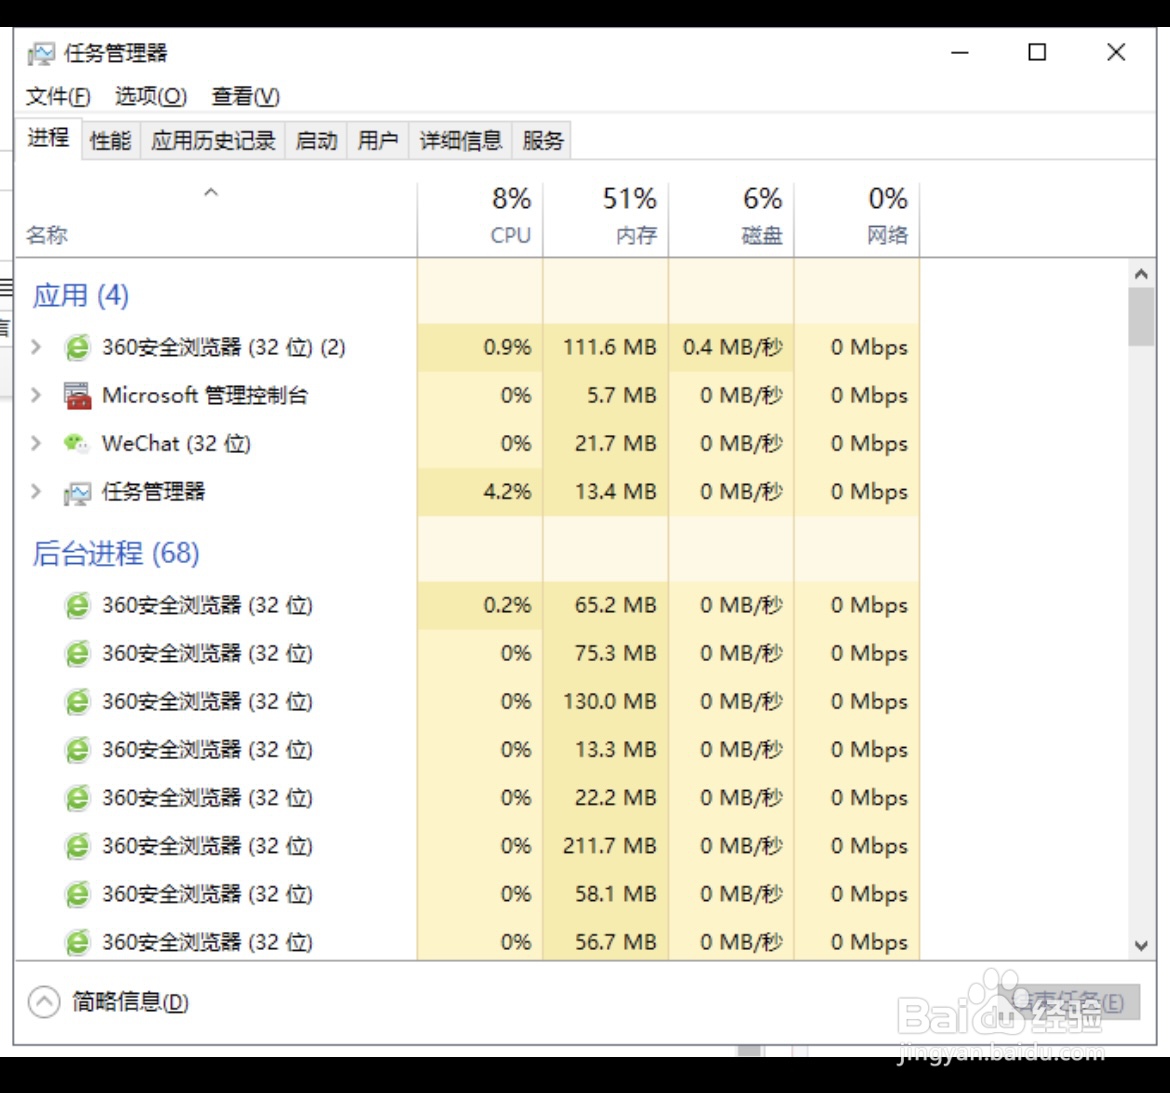The height and width of the screenshot is (1093, 1170).
Task: Switch to the 性能 tab
Action: [108, 140]
